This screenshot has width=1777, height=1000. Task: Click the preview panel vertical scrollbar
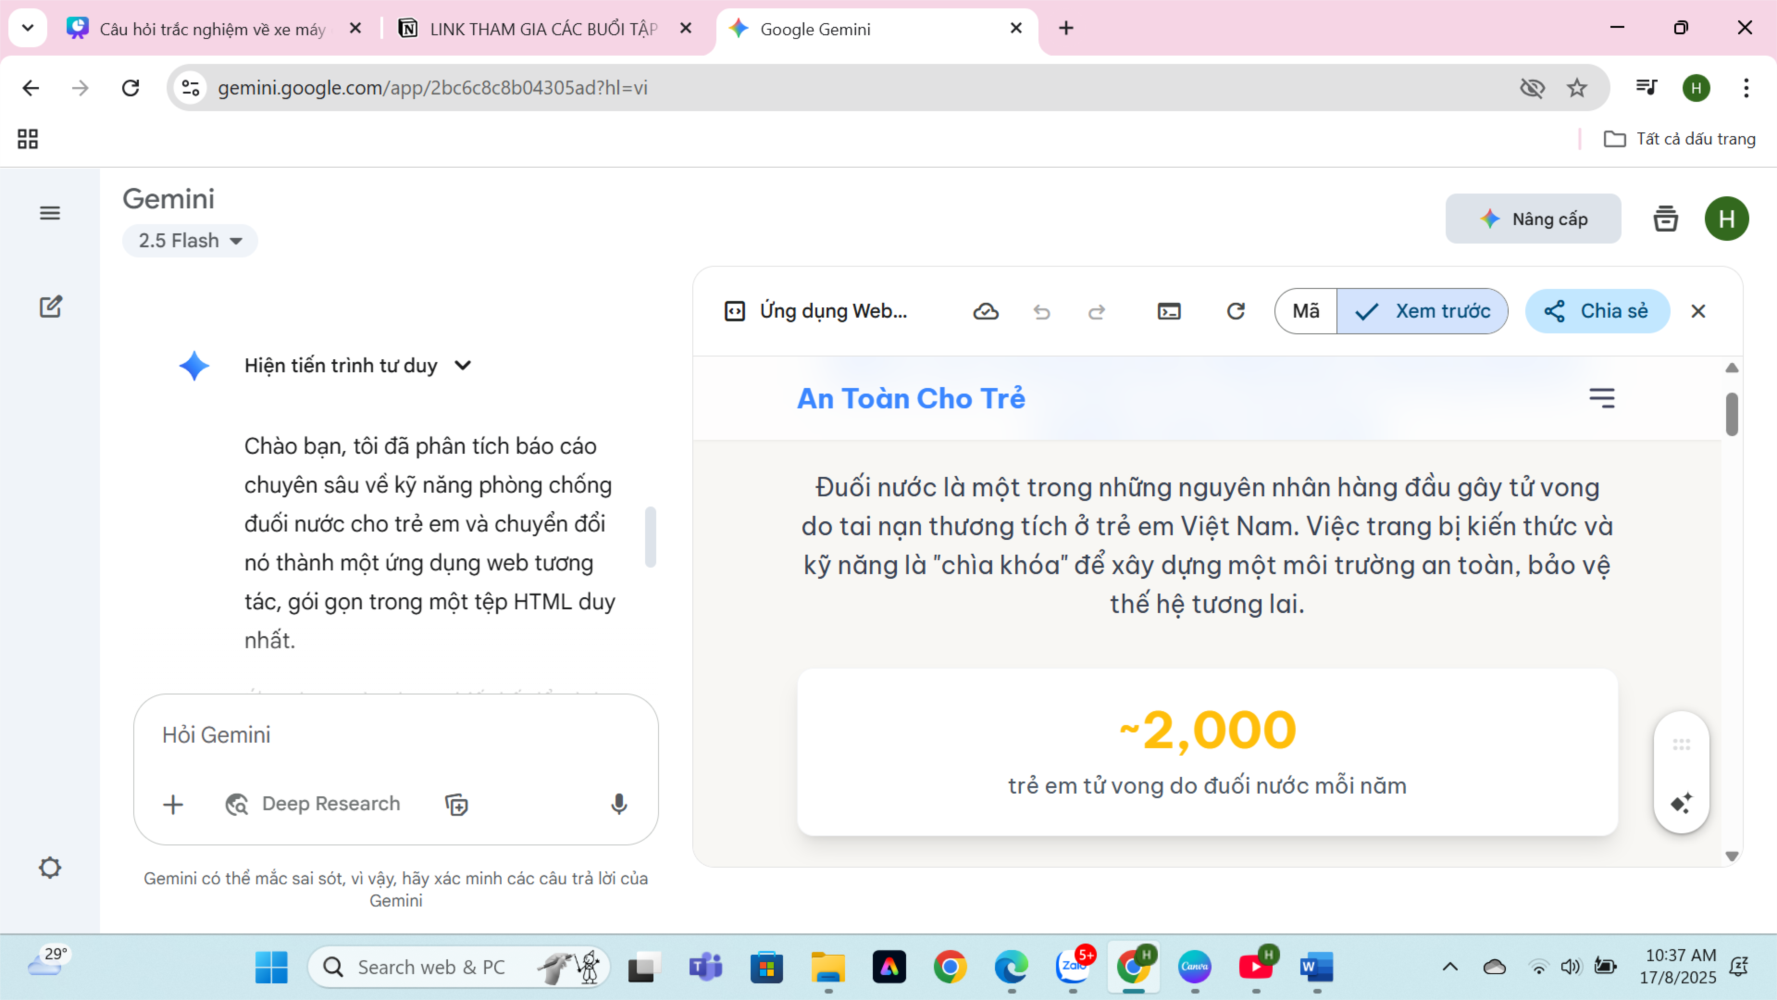(1732, 414)
